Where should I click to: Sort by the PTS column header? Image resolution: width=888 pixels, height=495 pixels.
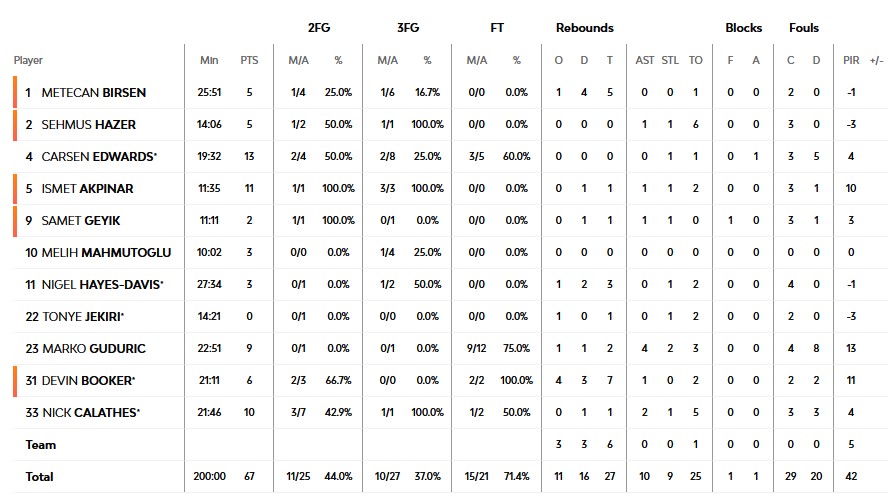click(249, 61)
